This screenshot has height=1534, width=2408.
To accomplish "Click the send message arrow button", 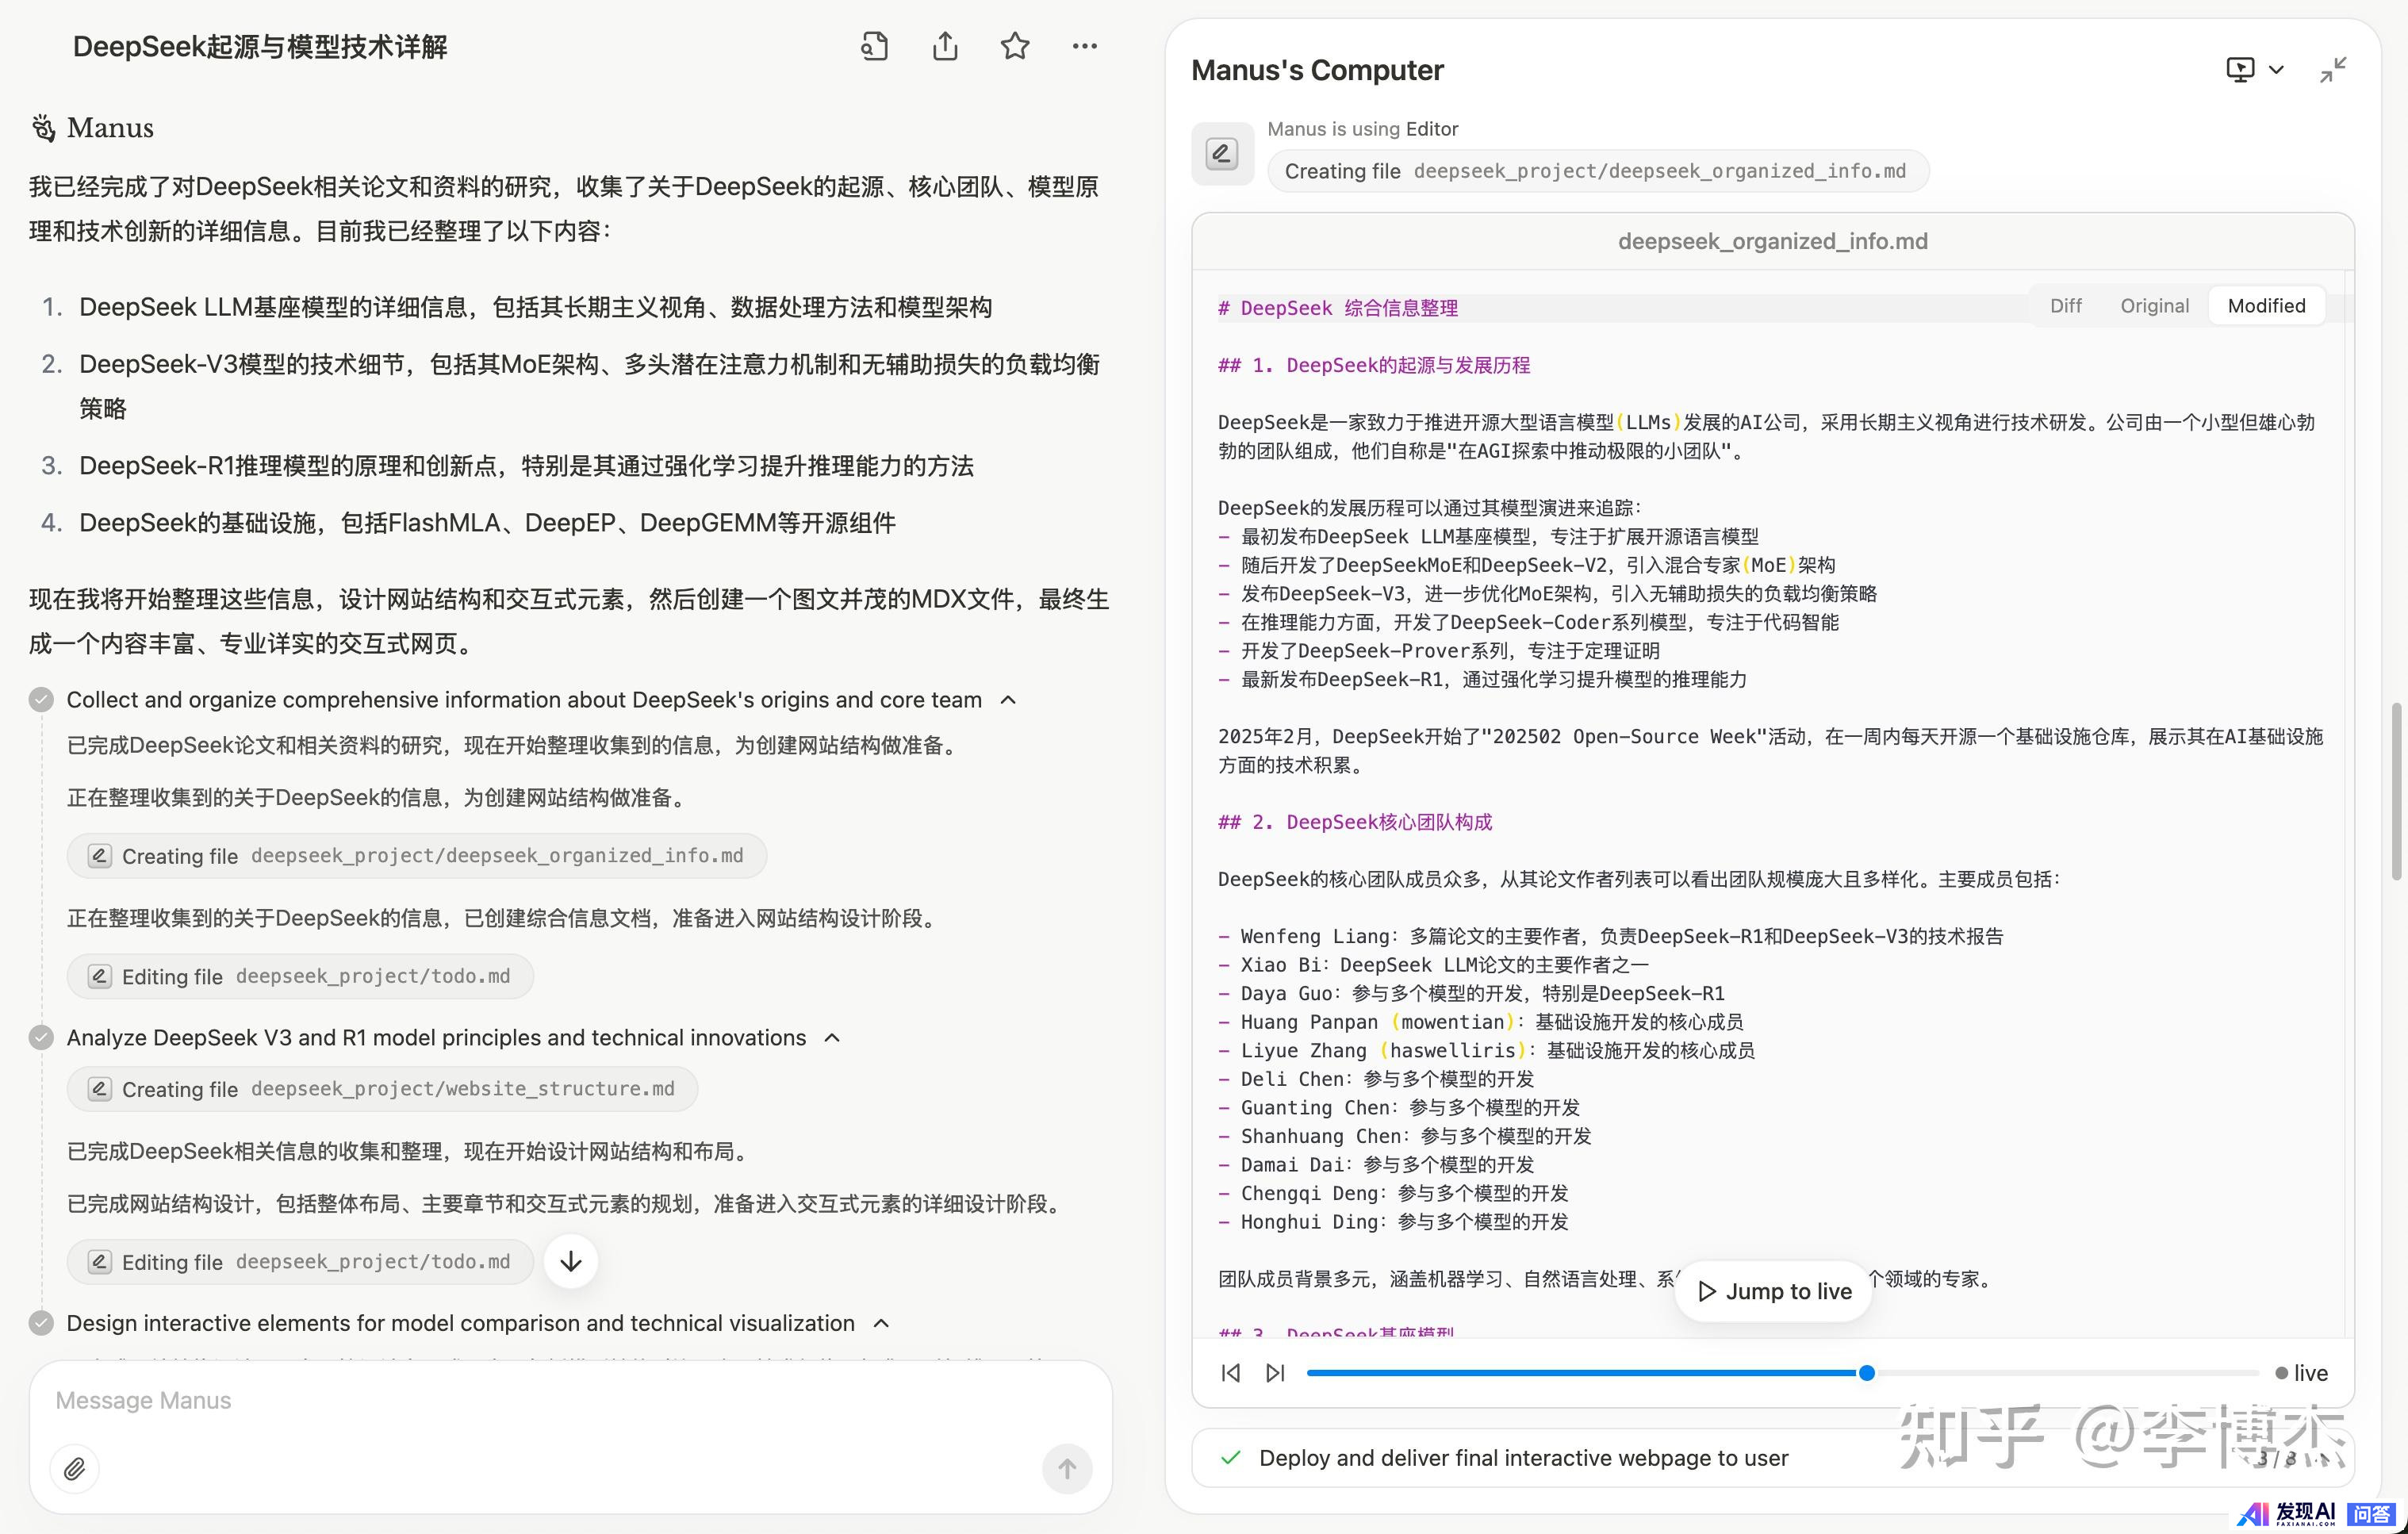I will [1067, 1468].
